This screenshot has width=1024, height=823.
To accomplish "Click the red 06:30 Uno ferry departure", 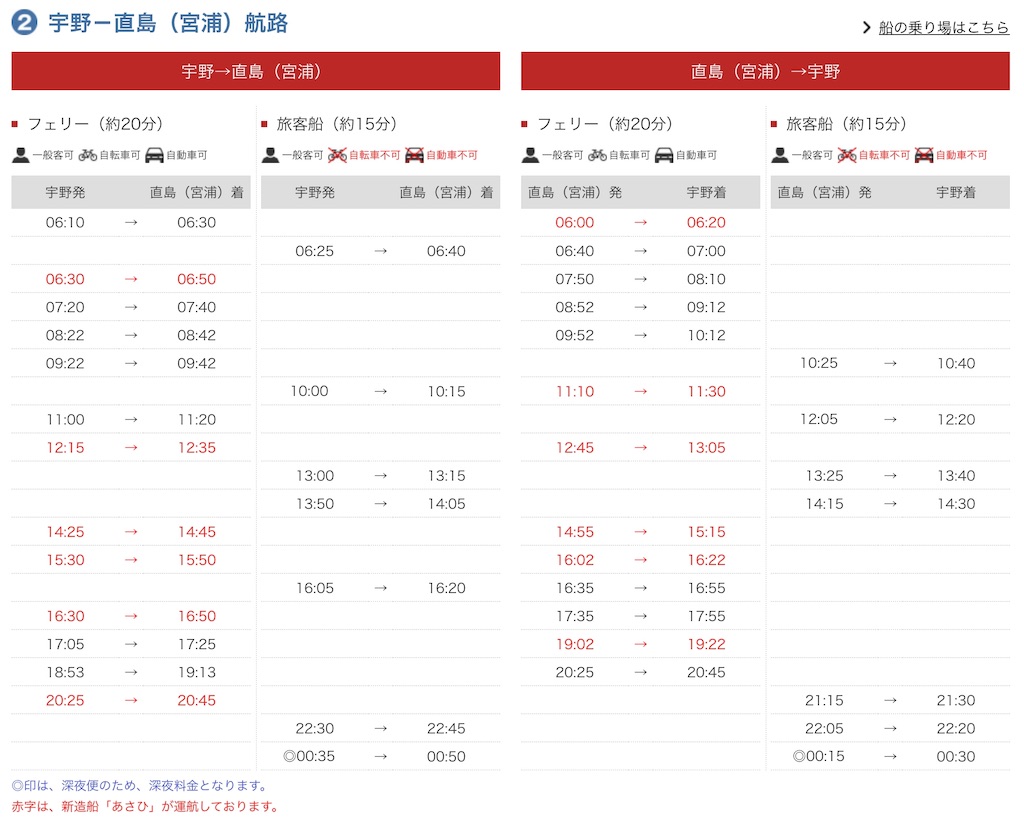I will click(65, 280).
